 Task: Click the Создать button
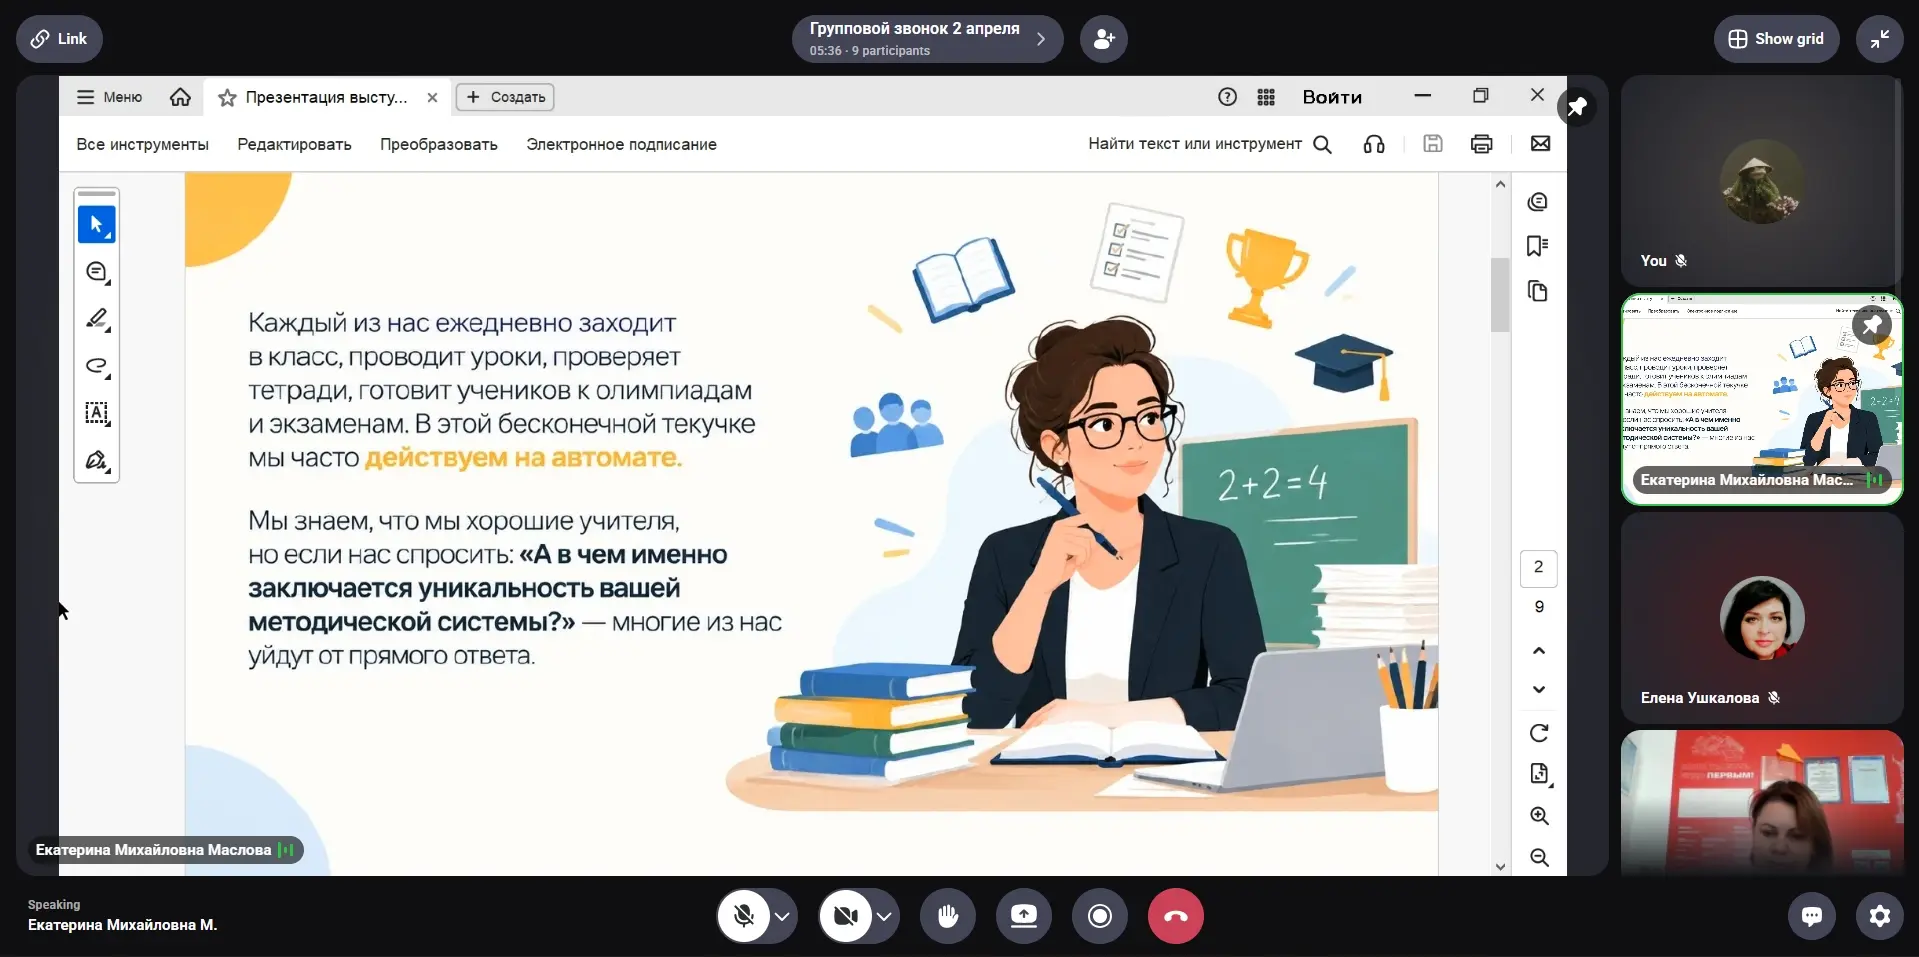click(505, 97)
